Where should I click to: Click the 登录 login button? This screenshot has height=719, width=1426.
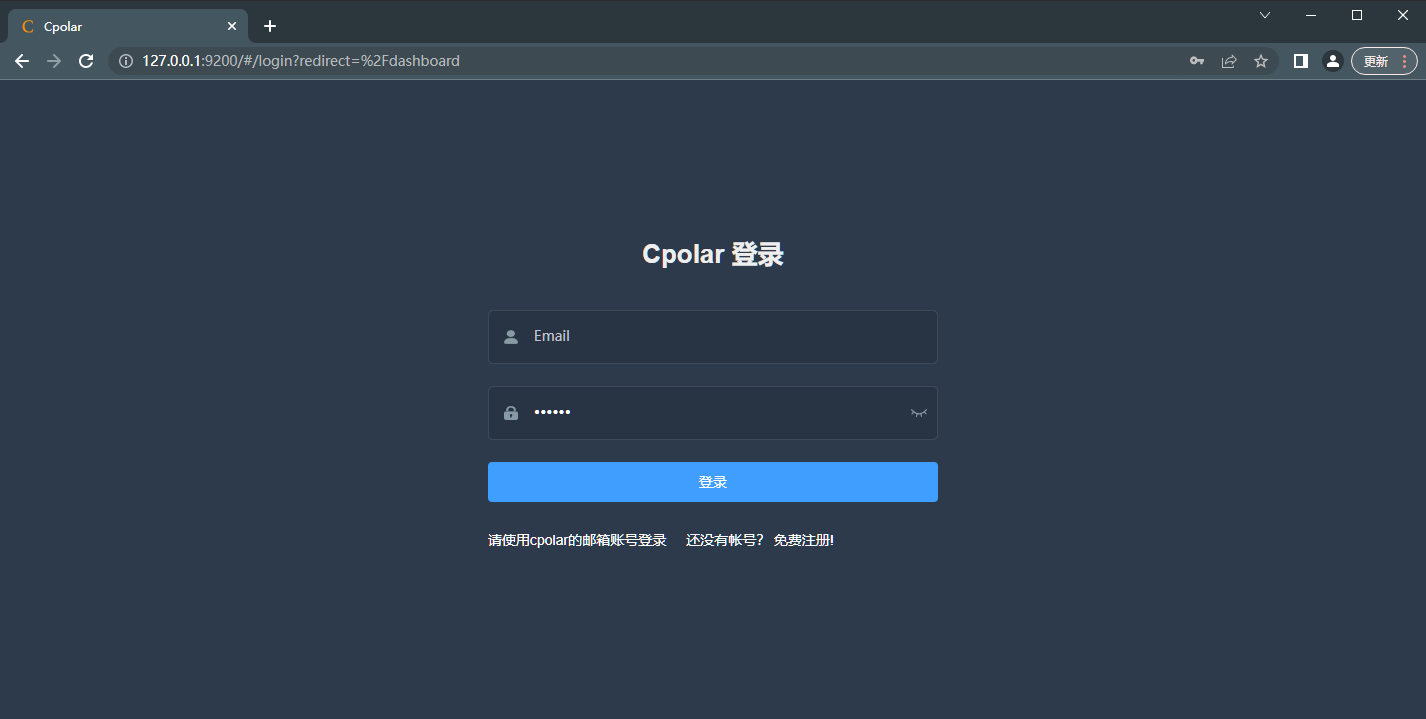tap(712, 481)
